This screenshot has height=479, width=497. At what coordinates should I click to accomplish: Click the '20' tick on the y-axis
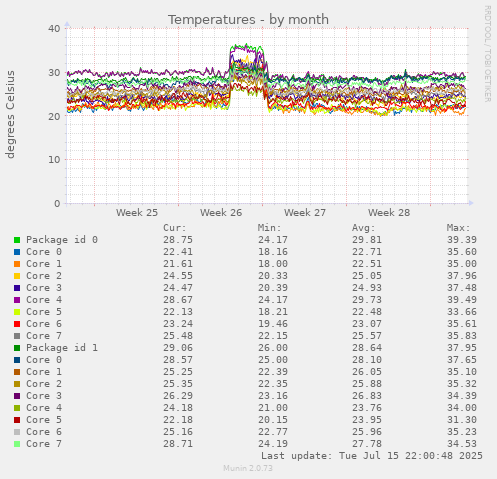(54, 116)
